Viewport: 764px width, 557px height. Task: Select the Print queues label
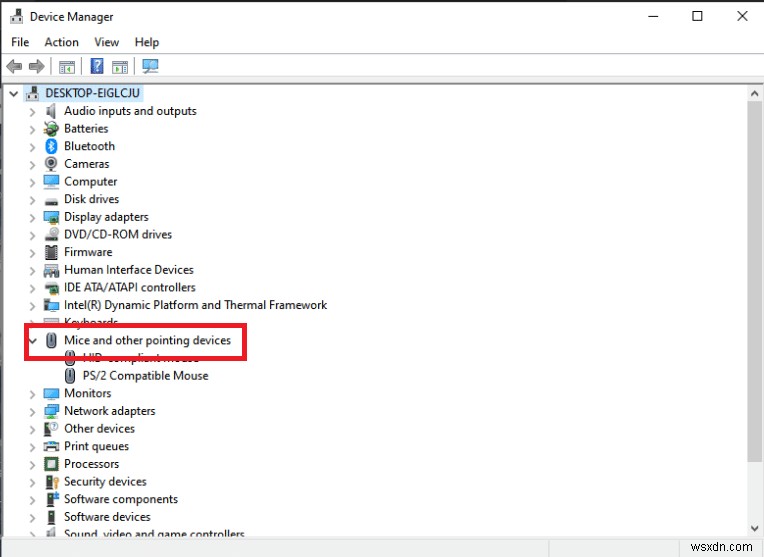tap(96, 446)
